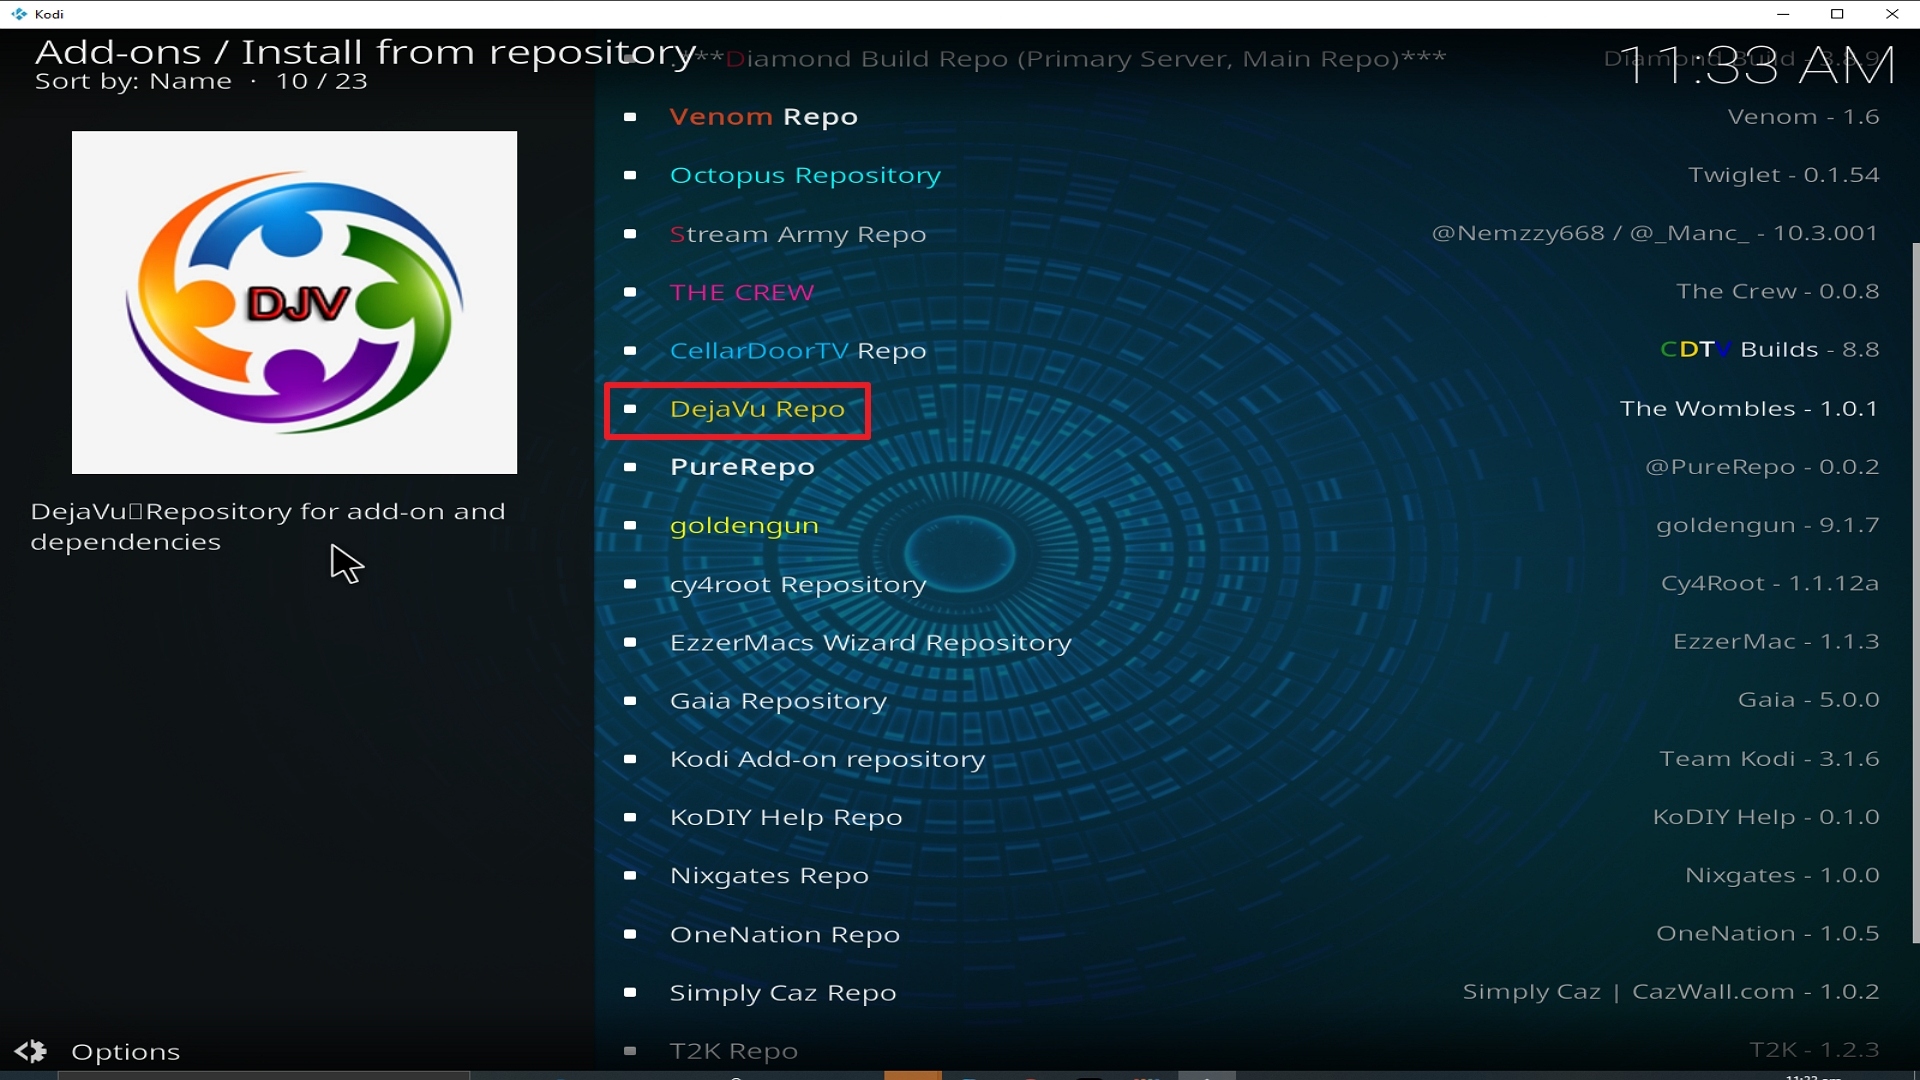Screen dimensions: 1920x1080
Task: Click the list scrollbar on right edge
Action: pos(1915,592)
